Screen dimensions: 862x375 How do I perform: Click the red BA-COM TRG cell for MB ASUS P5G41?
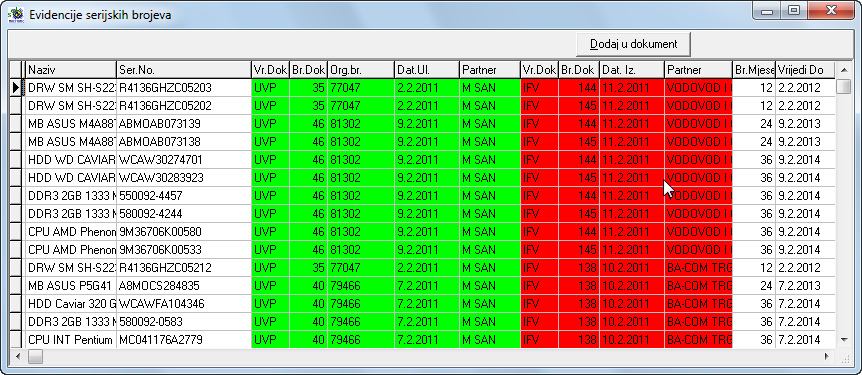pyautogui.click(x=699, y=286)
